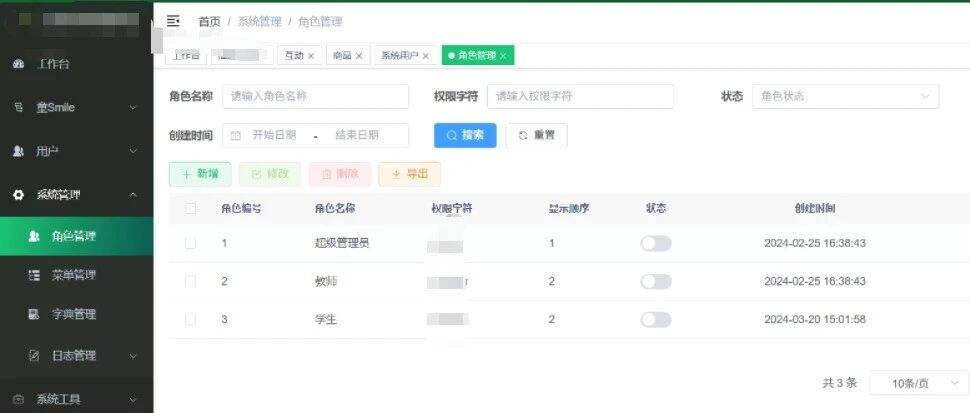970x413 pixels.
Task: Click the 显示顺序 column header
Action: coord(569,208)
